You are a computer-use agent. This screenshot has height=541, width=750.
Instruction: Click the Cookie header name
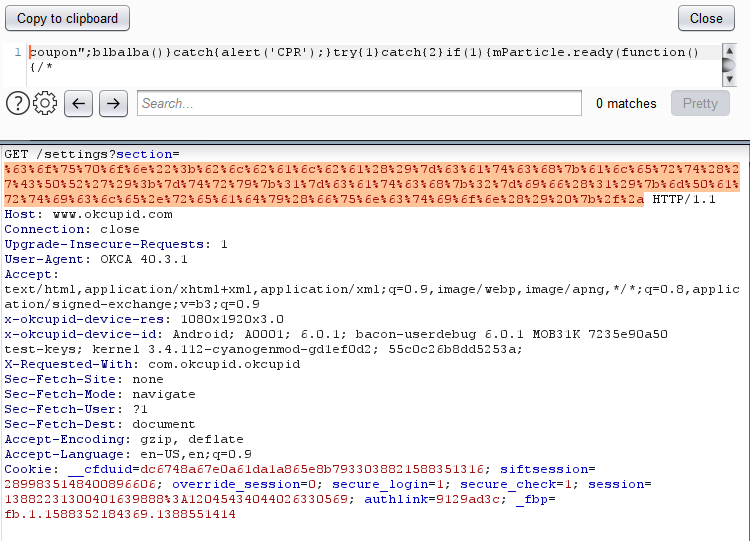28,469
